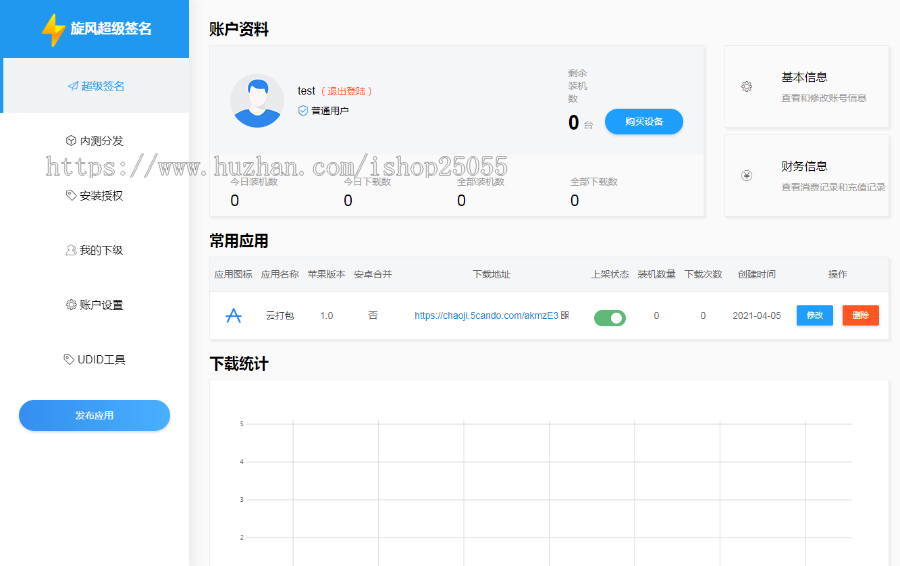Click the 云打包 app store icon
Viewport: 900px width, 566px height.
coord(233,315)
